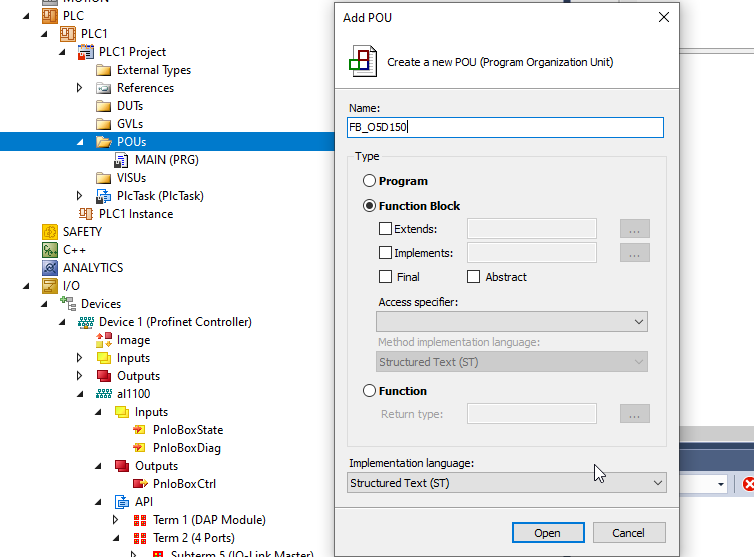
Task: Click the ANALYTICS node icon
Action: pos(50,268)
